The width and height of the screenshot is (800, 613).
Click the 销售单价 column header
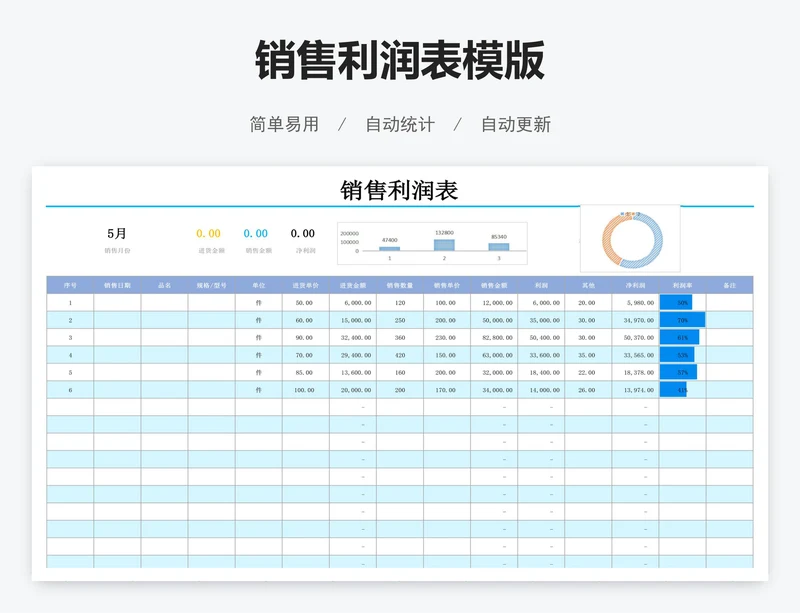(x=447, y=285)
